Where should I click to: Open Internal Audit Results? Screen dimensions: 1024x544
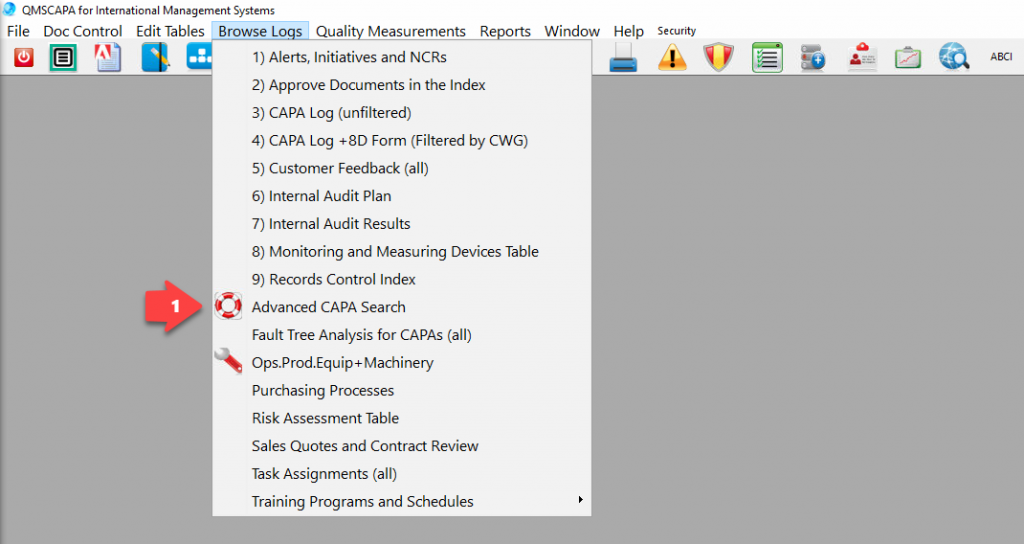click(x=402, y=224)
